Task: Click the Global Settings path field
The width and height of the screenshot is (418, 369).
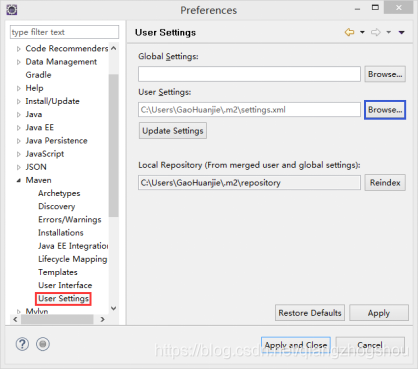Action: [249, 74]
